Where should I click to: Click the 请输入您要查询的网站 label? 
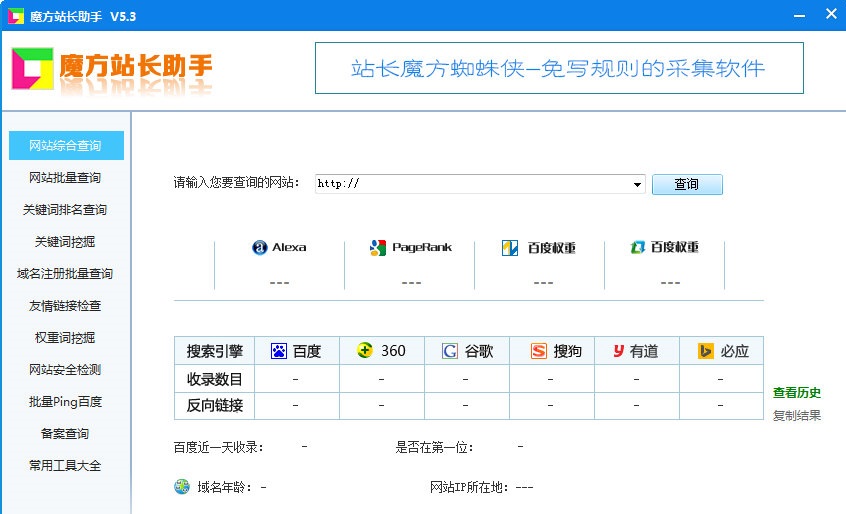(x=236, y=182)
